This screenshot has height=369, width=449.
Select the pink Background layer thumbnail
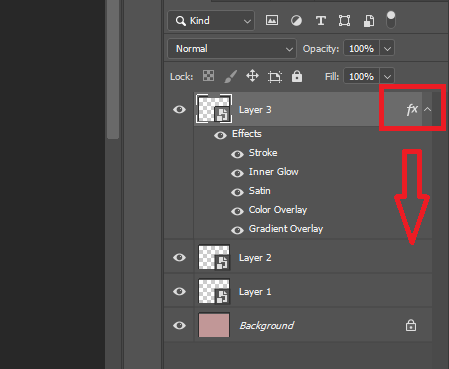pos(214,325)
